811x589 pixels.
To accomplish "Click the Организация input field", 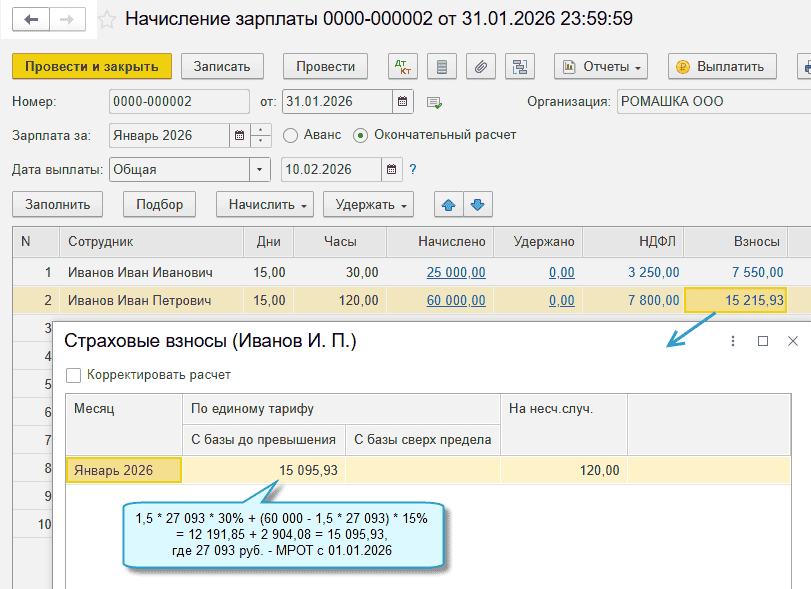I will [x=710, y=101].
